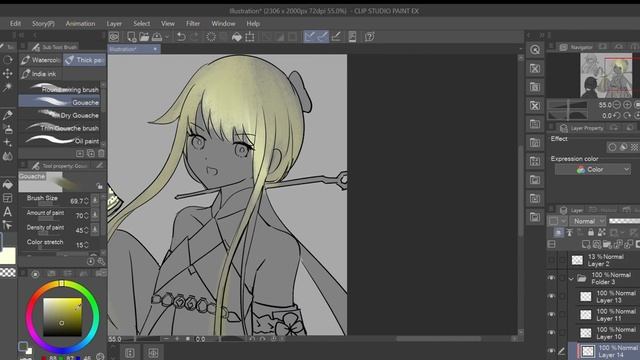This screenshot has width=640, height=360.
Task: Open the Edit menu
Action: tap(15, 24)
